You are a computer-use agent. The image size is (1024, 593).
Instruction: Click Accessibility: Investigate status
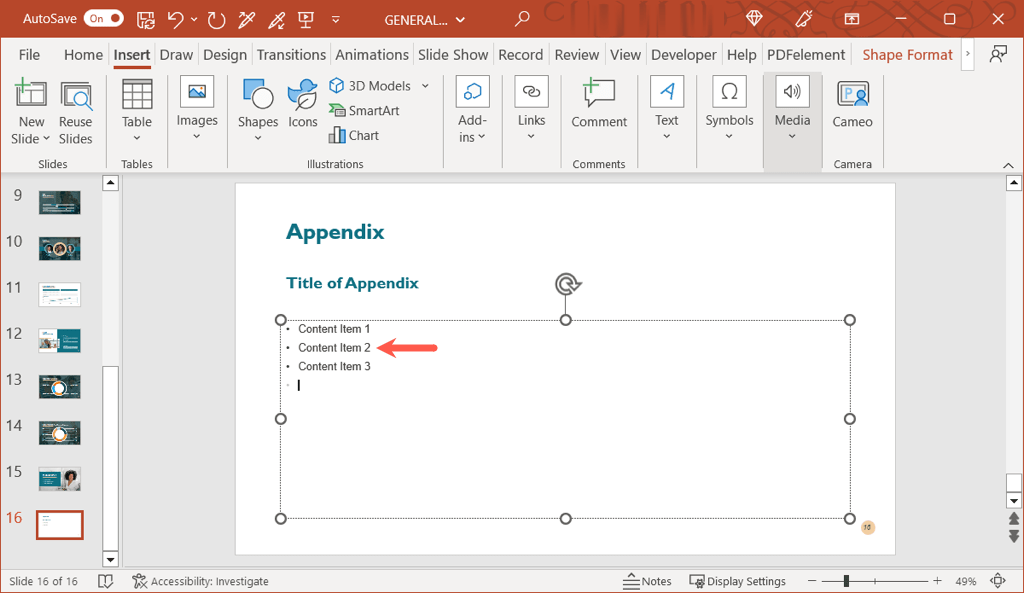click(200, 581)
